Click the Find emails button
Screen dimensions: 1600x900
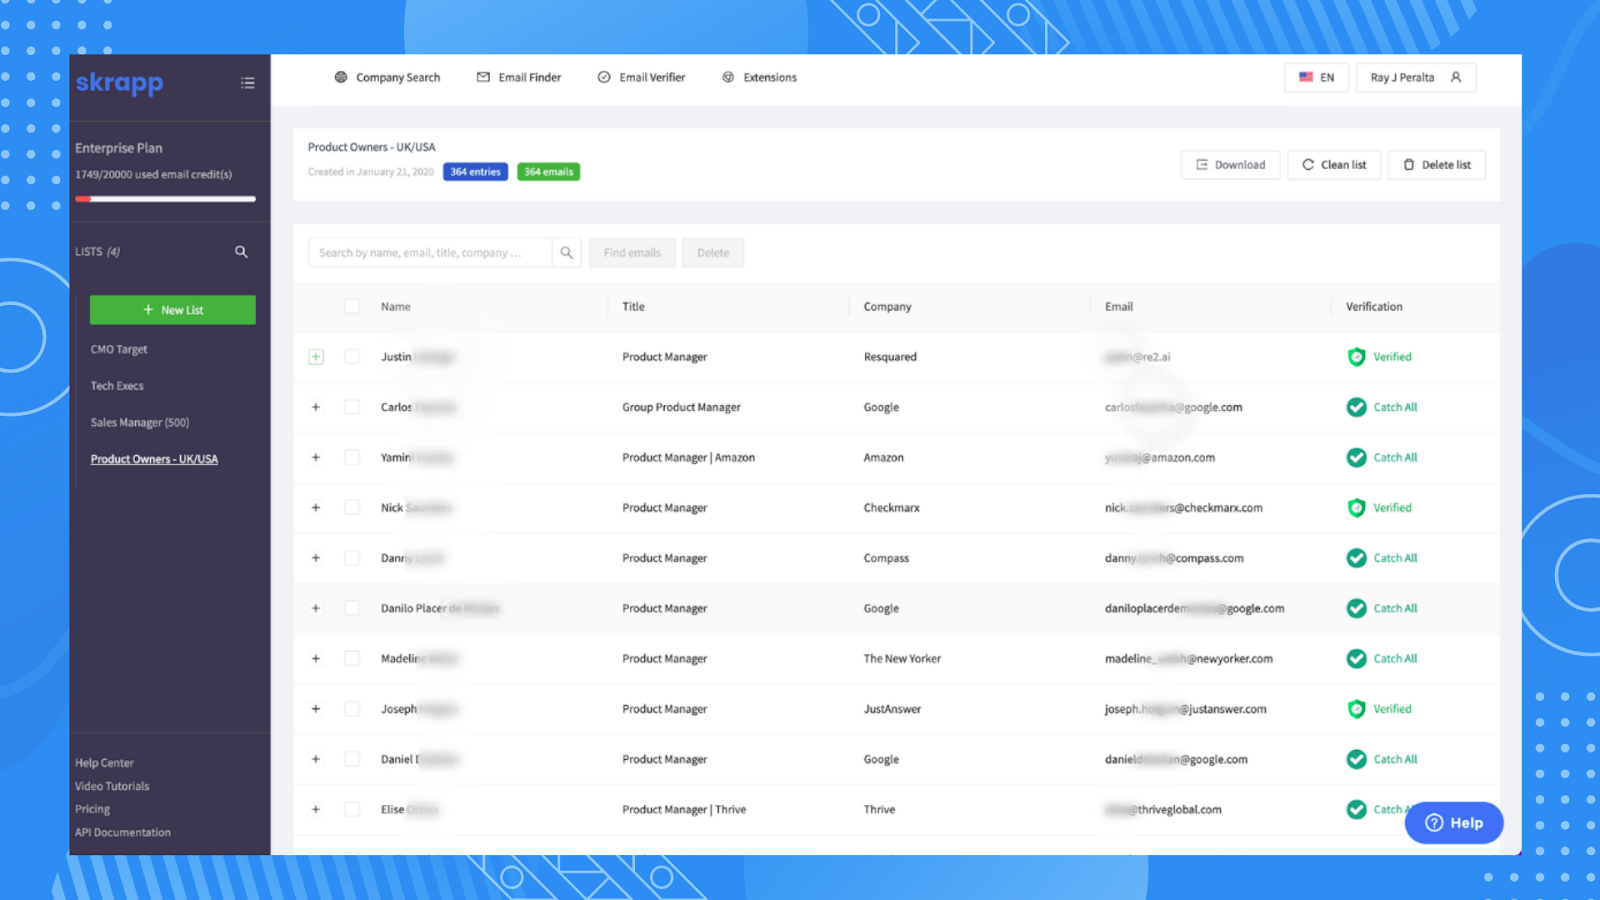pos(632,253)
